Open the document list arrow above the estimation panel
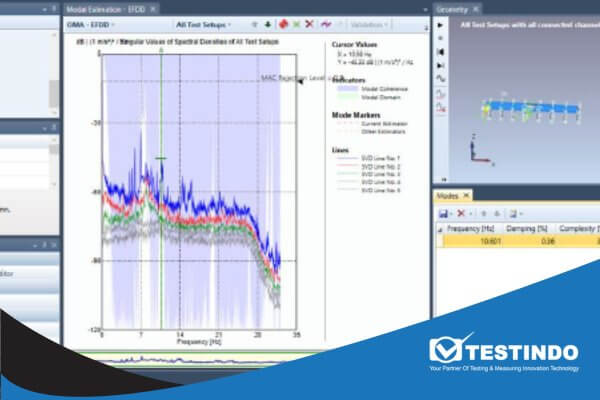 coord(426,9)
